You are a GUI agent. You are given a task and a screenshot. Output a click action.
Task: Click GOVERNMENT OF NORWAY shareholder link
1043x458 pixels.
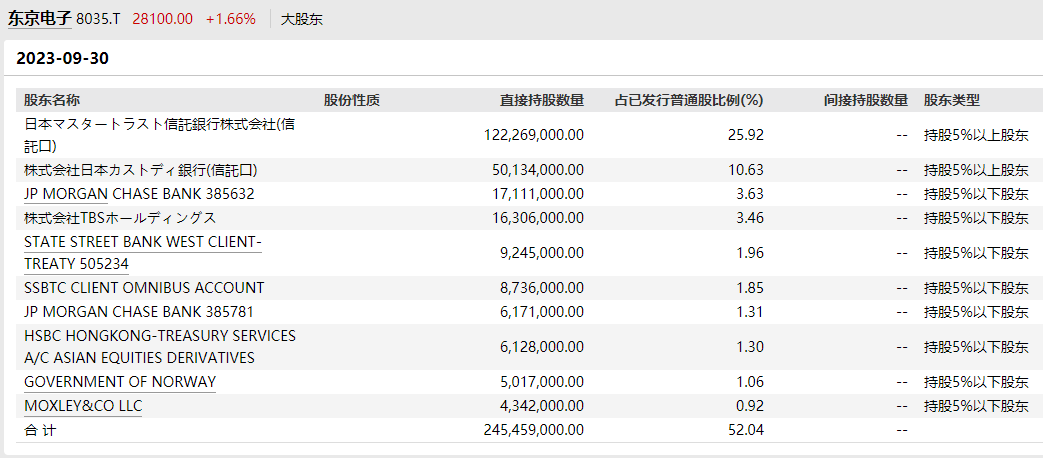tap(120, 382)
